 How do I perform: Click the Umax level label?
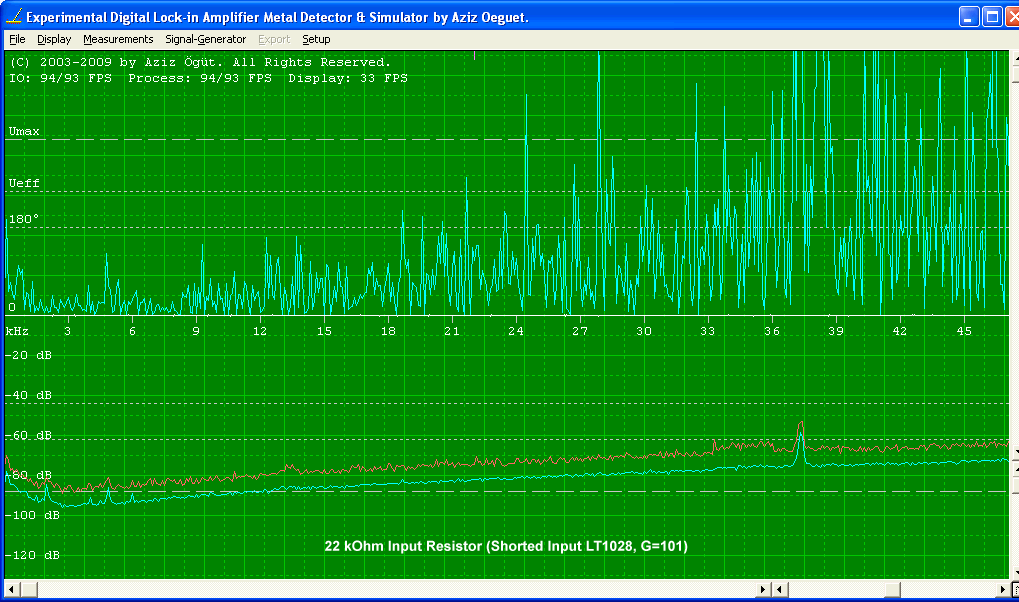click(25, 131)
